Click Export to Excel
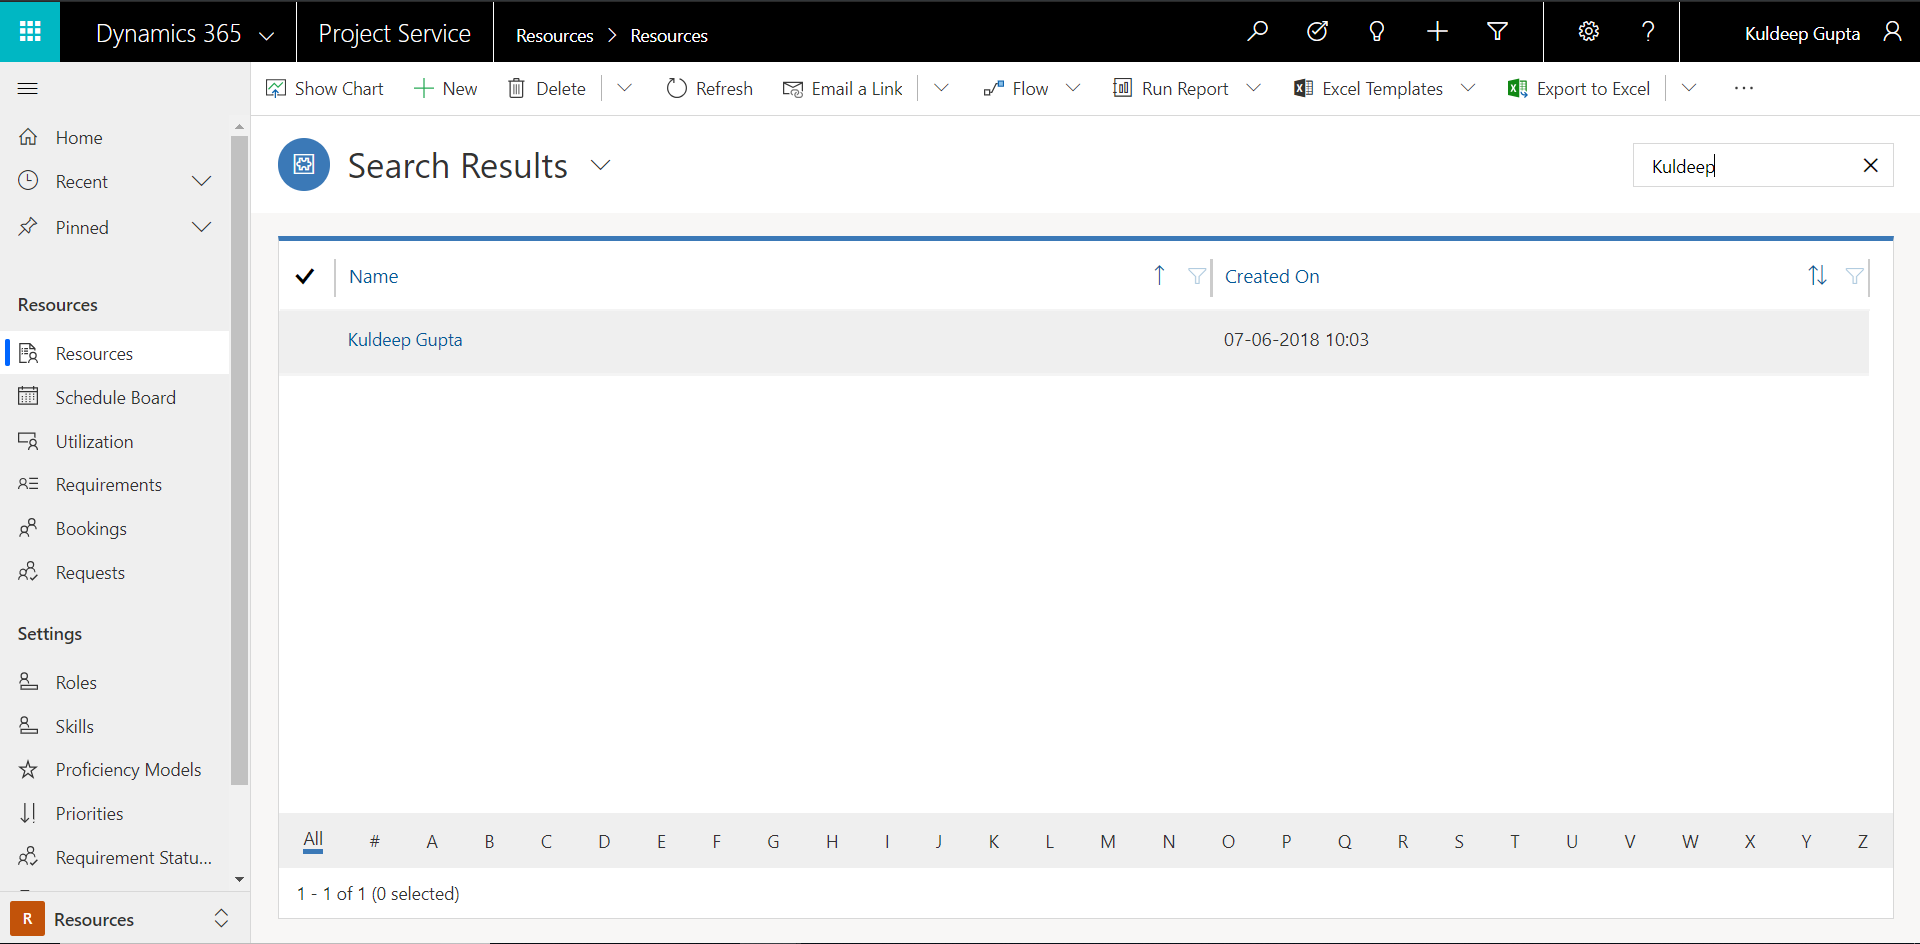The width and height of the screenshot is (1920, 944). click(x=1579, y=89)
